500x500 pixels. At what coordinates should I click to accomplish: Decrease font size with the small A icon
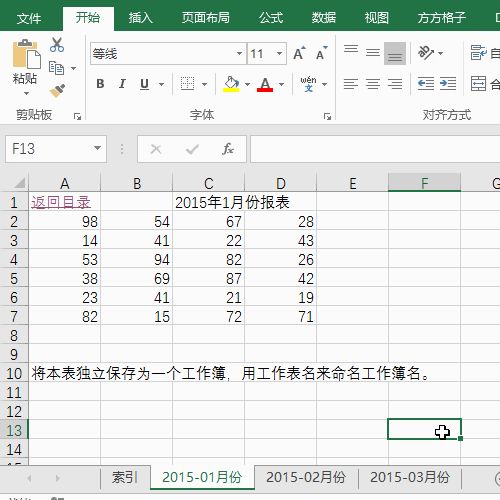[322, 53]
